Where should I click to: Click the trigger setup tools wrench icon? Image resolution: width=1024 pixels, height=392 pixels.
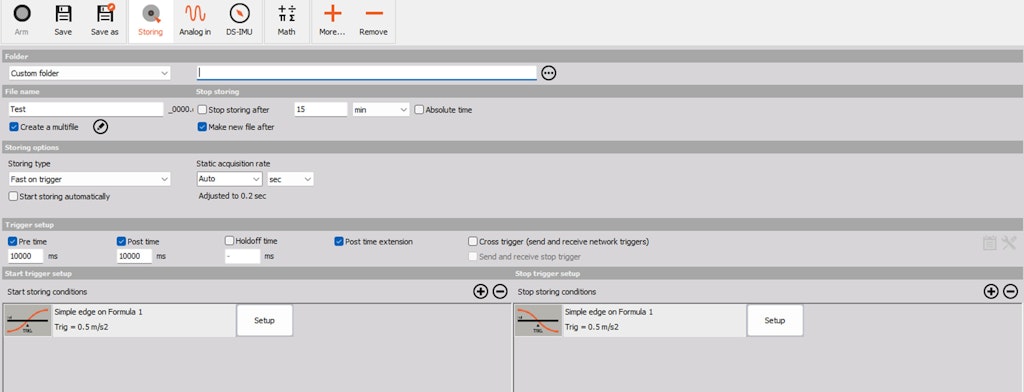tap(1009, 243)
